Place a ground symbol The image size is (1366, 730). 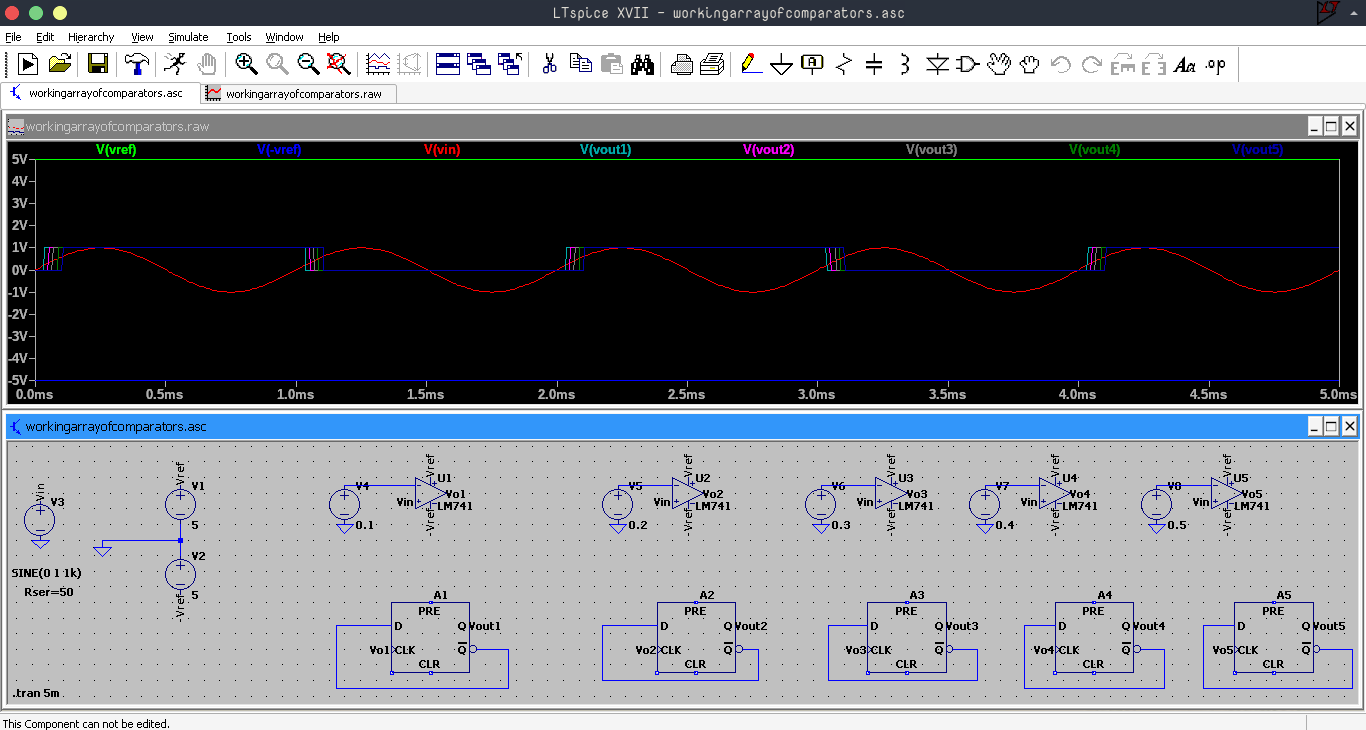coord(780,64)
